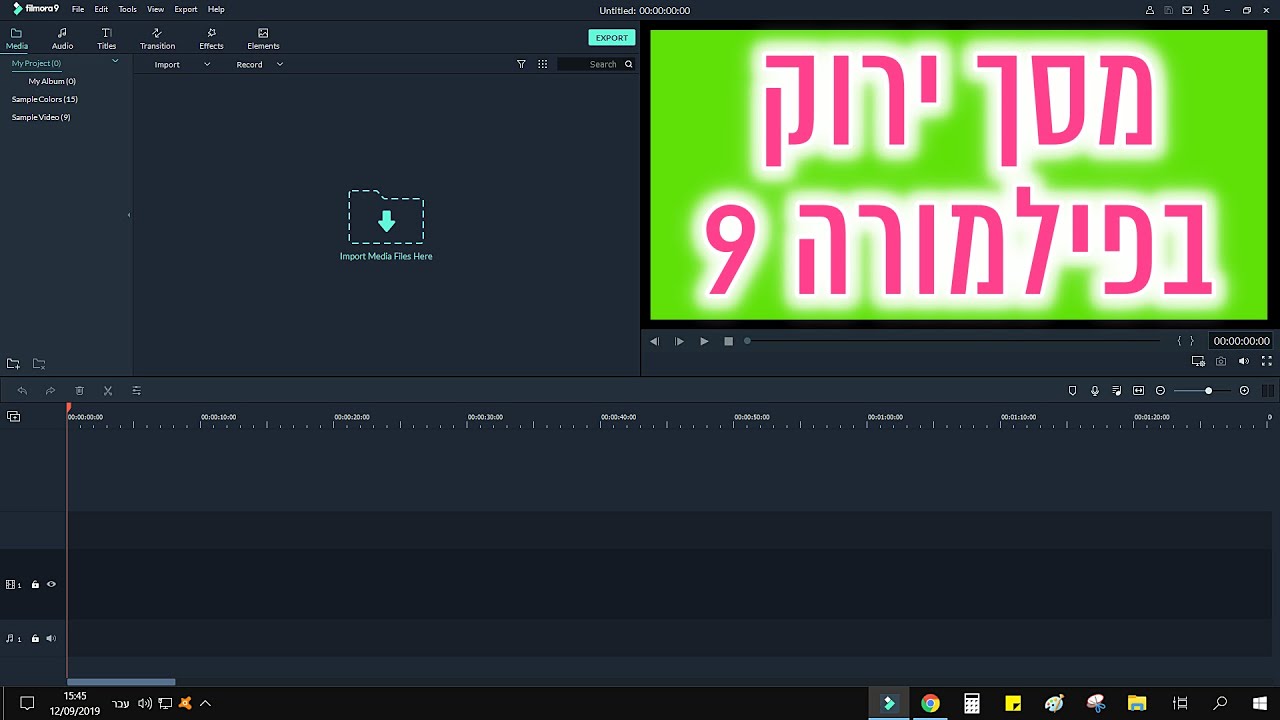1280x720 pixels.
Task: Open the Export menu
Action: tap(185, 9)
